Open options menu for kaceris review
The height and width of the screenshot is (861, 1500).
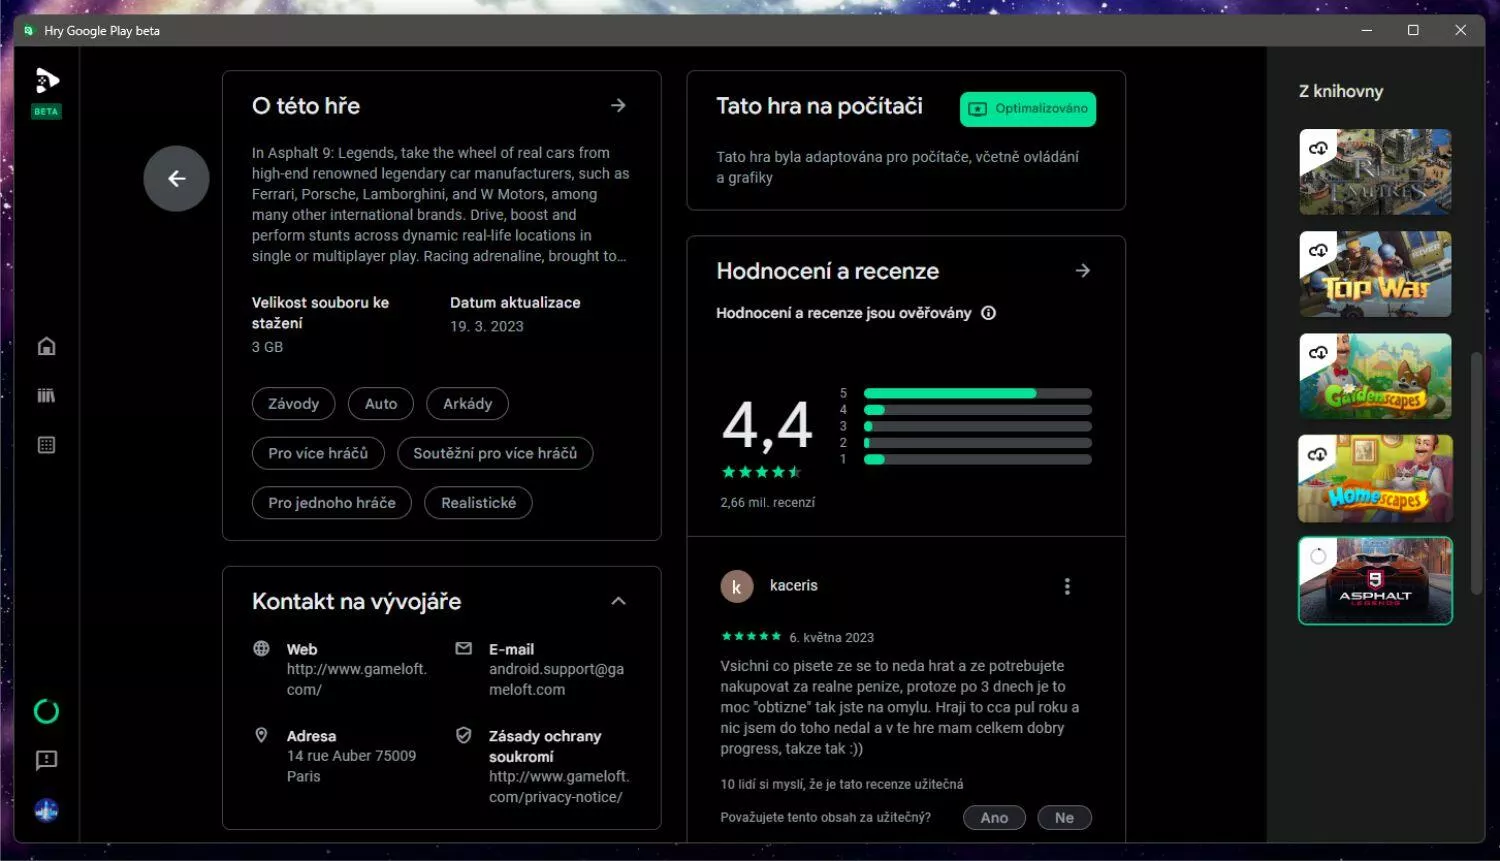coord(1067,586)
